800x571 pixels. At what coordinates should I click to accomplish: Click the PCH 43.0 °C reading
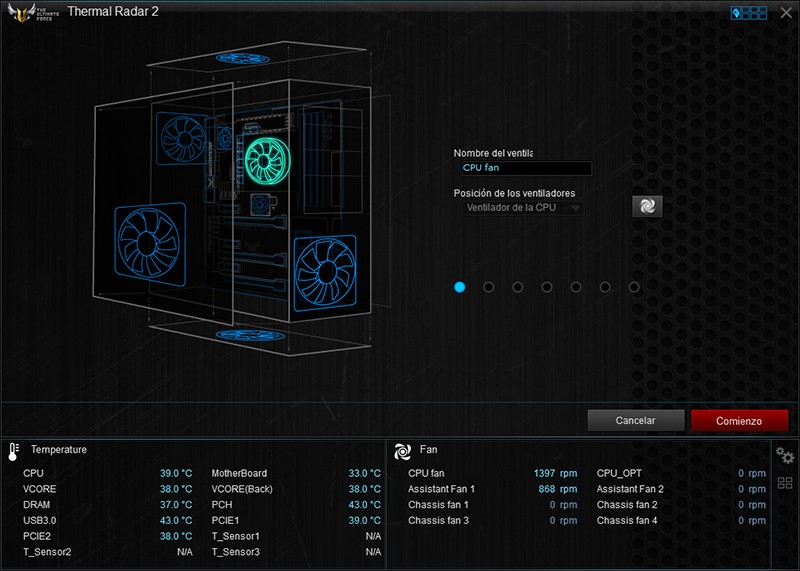point(365,505)
